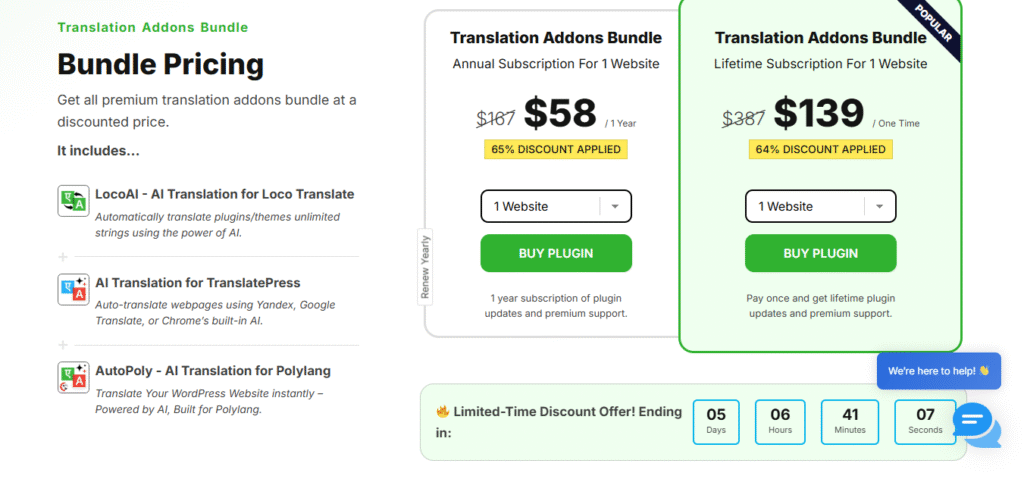Click the Days countdown box
The image size is (1024, 479).
click(x=716, y=421)
